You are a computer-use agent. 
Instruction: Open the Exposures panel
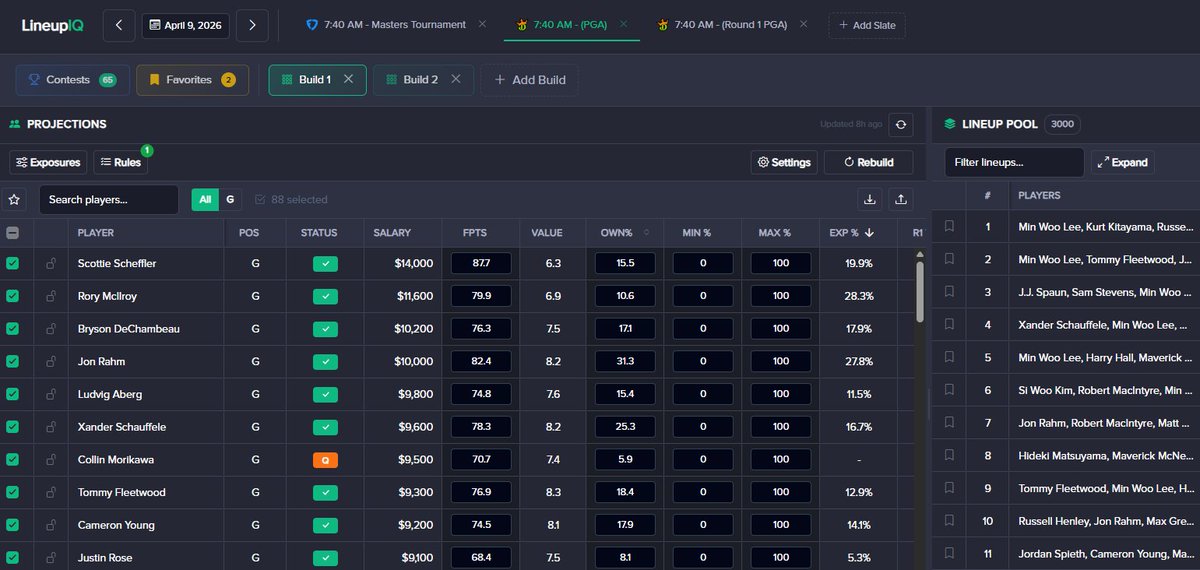click(x=48, y=162)
